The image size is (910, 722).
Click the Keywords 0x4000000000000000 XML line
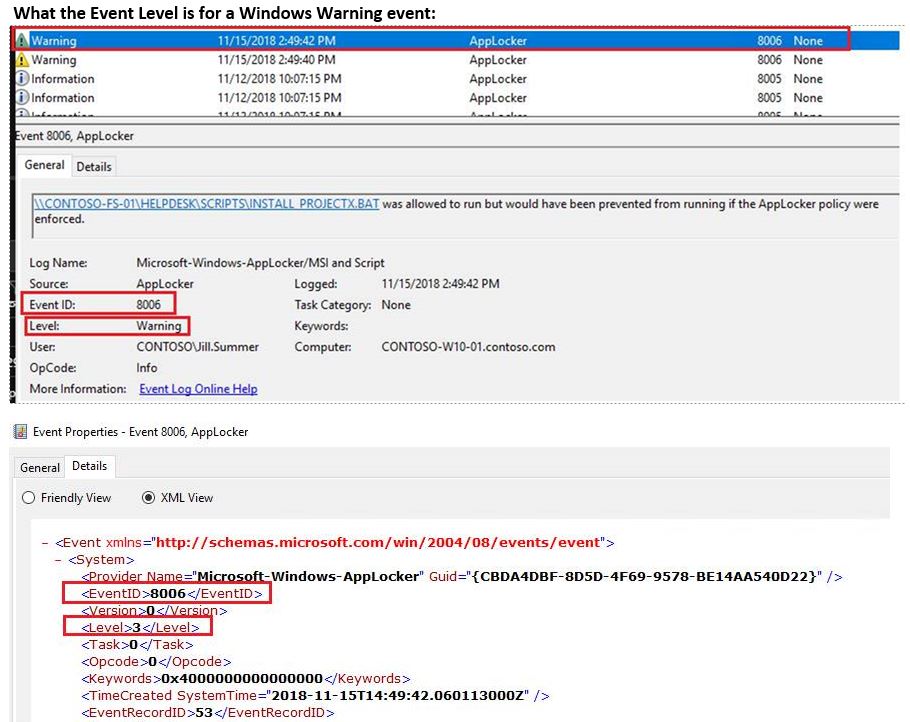pos(246,678)
